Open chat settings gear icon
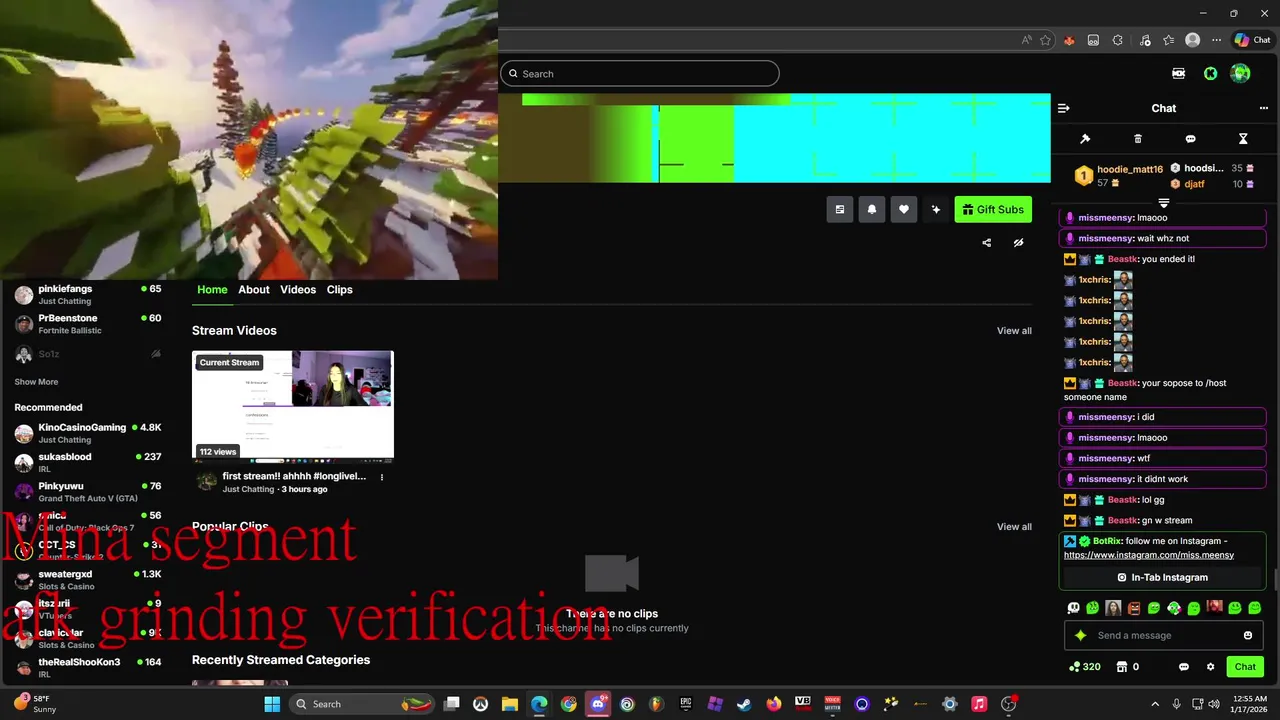The image size is (1280, 720). (1211, 667)
